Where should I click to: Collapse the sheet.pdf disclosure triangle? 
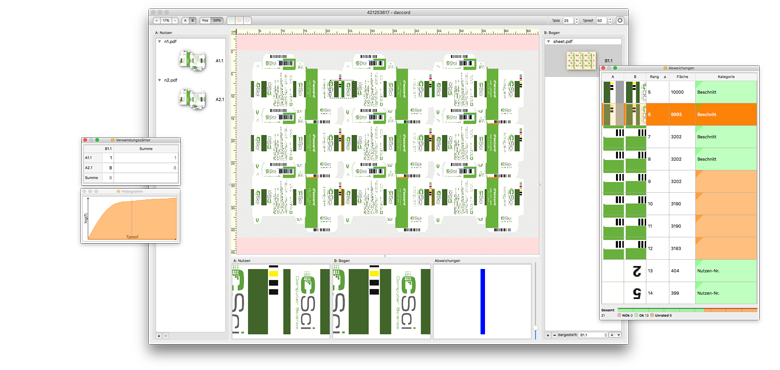(548, 42)
